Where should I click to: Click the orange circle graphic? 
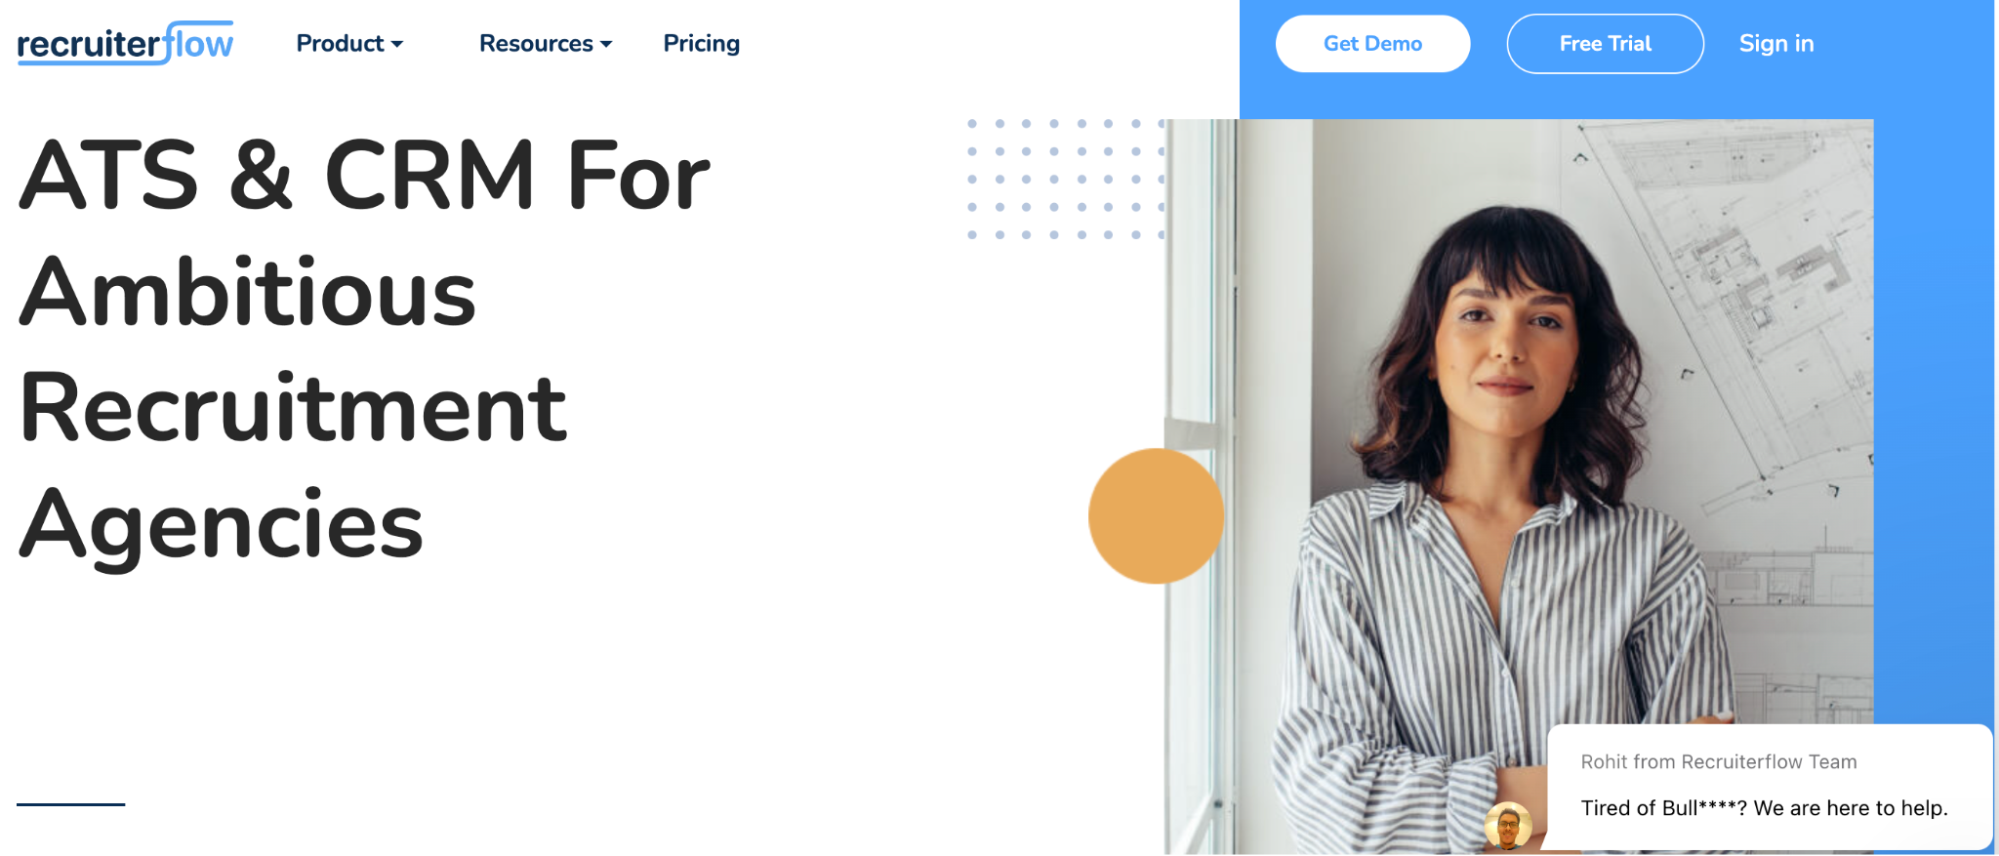[x=1156, y=516]
